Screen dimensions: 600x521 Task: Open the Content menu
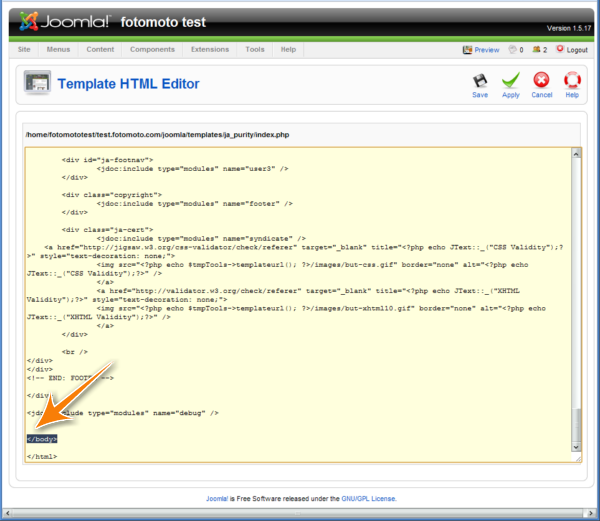[x=100, y=49]
